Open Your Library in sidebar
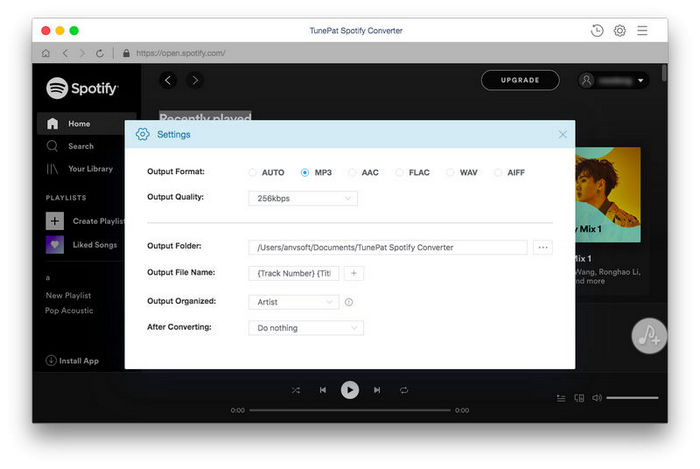This screenshot has width=700, height=469. 90,169
